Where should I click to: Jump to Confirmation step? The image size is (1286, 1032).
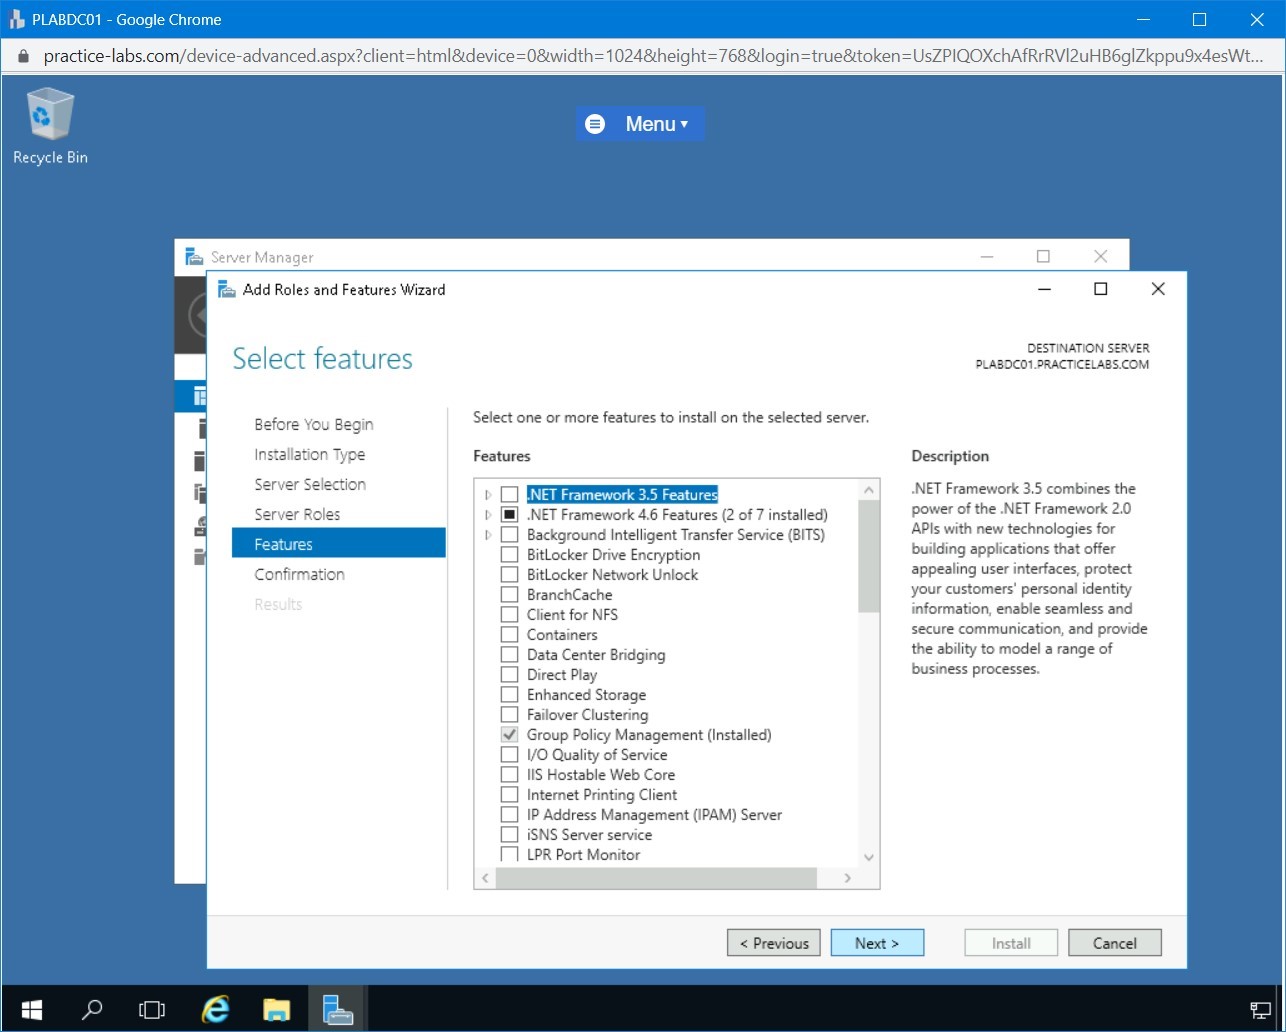299,574
